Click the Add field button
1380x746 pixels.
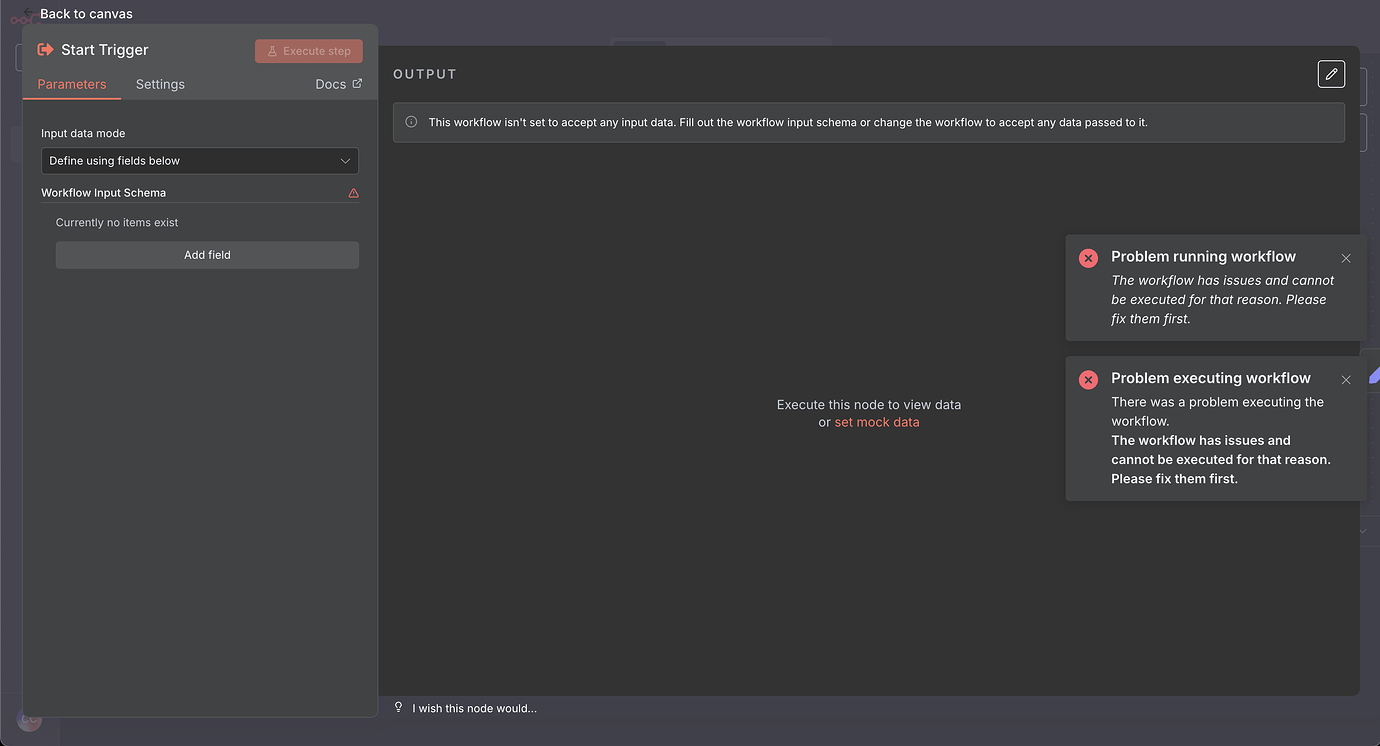click(207, 255)
